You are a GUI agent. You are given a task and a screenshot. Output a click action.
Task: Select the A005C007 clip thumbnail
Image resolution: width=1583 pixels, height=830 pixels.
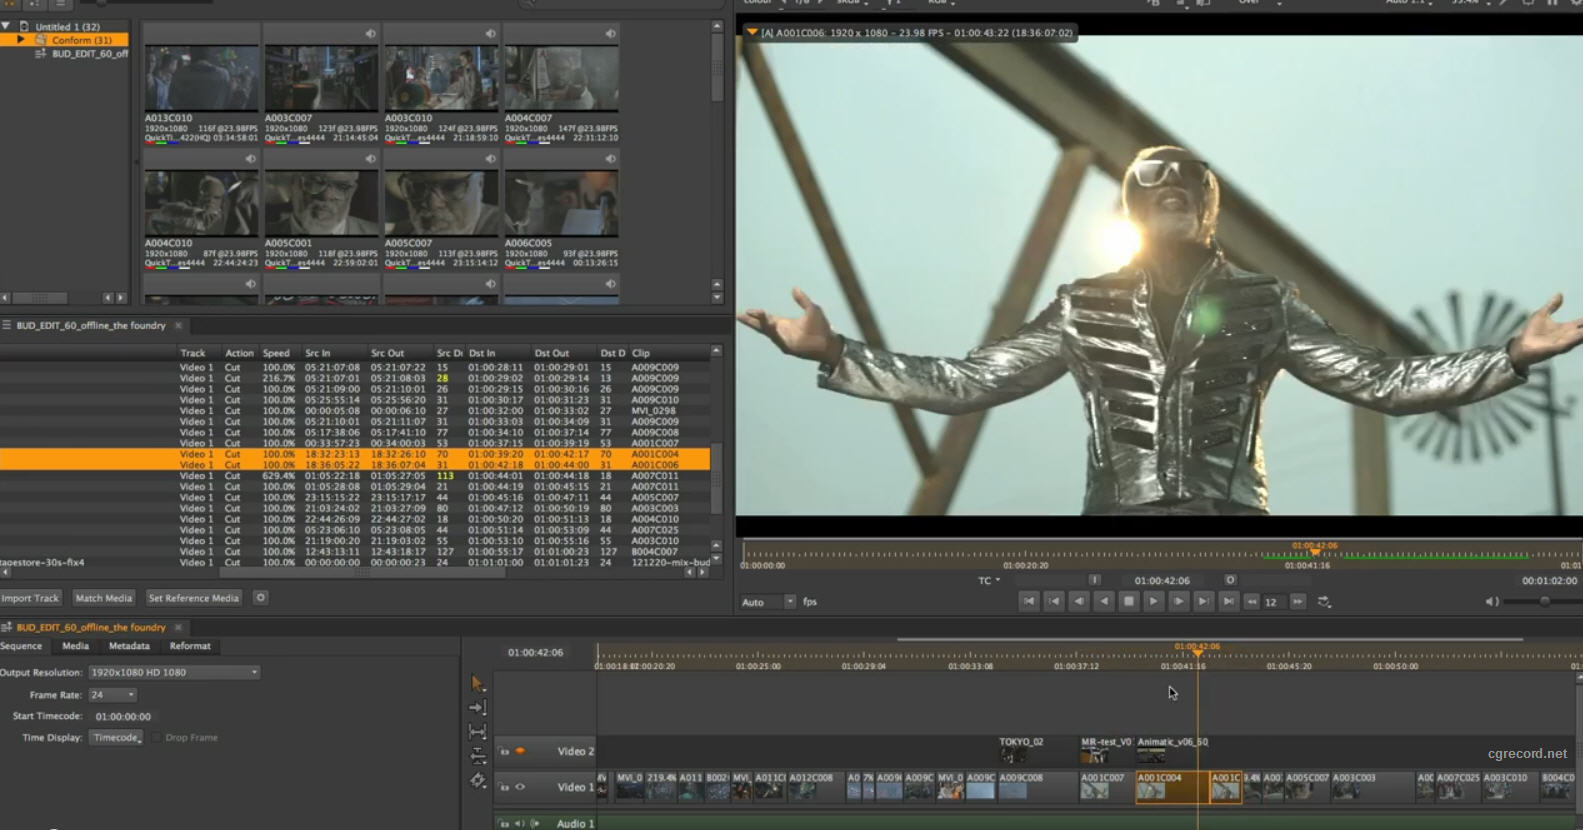click(441, 203)
